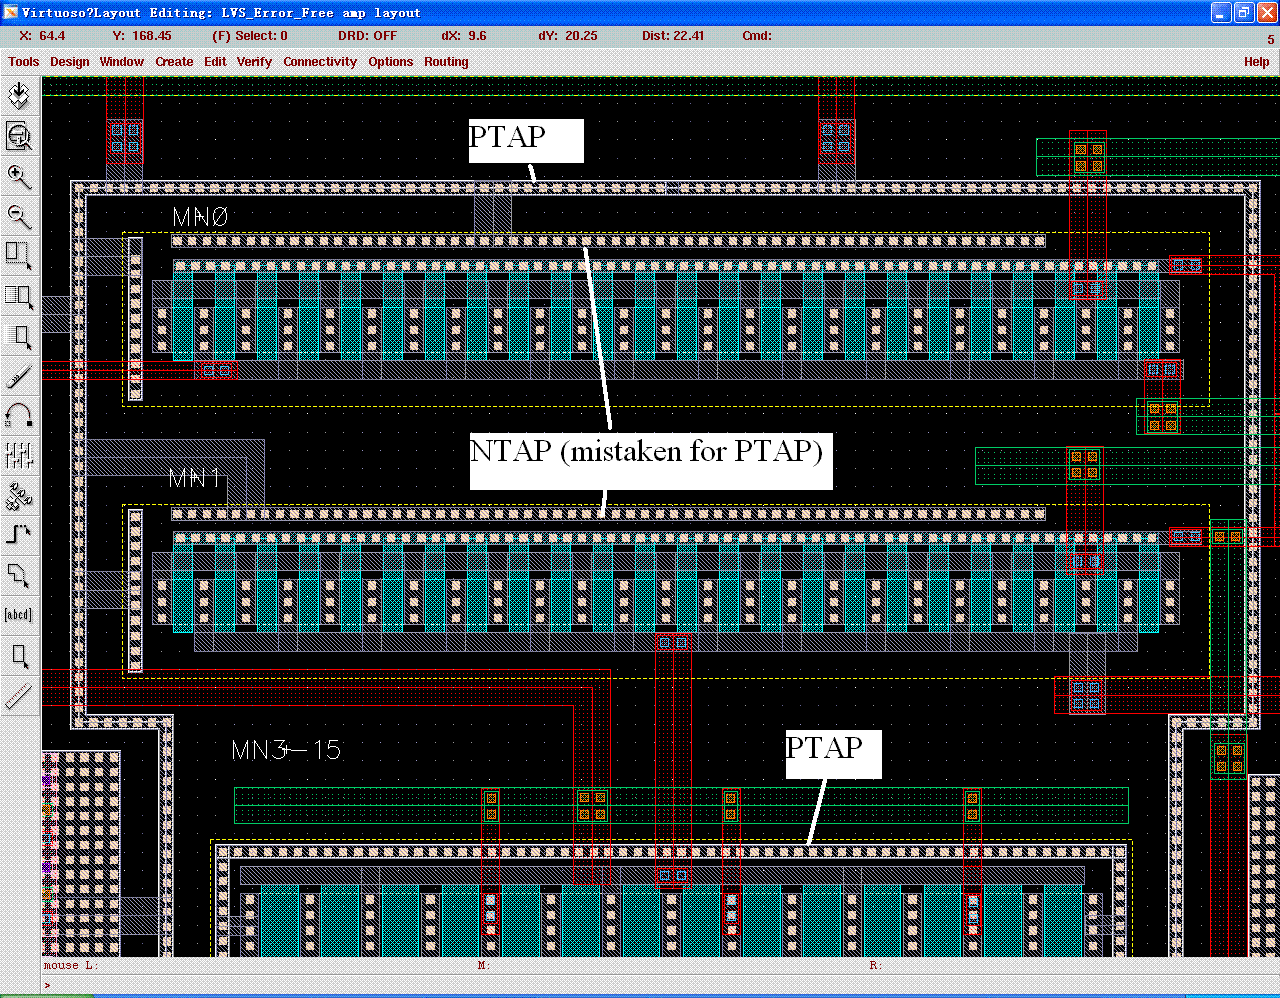Select the Zoom To Fit tool
This screenshot has width=1280, height=998.
[19, 136]
